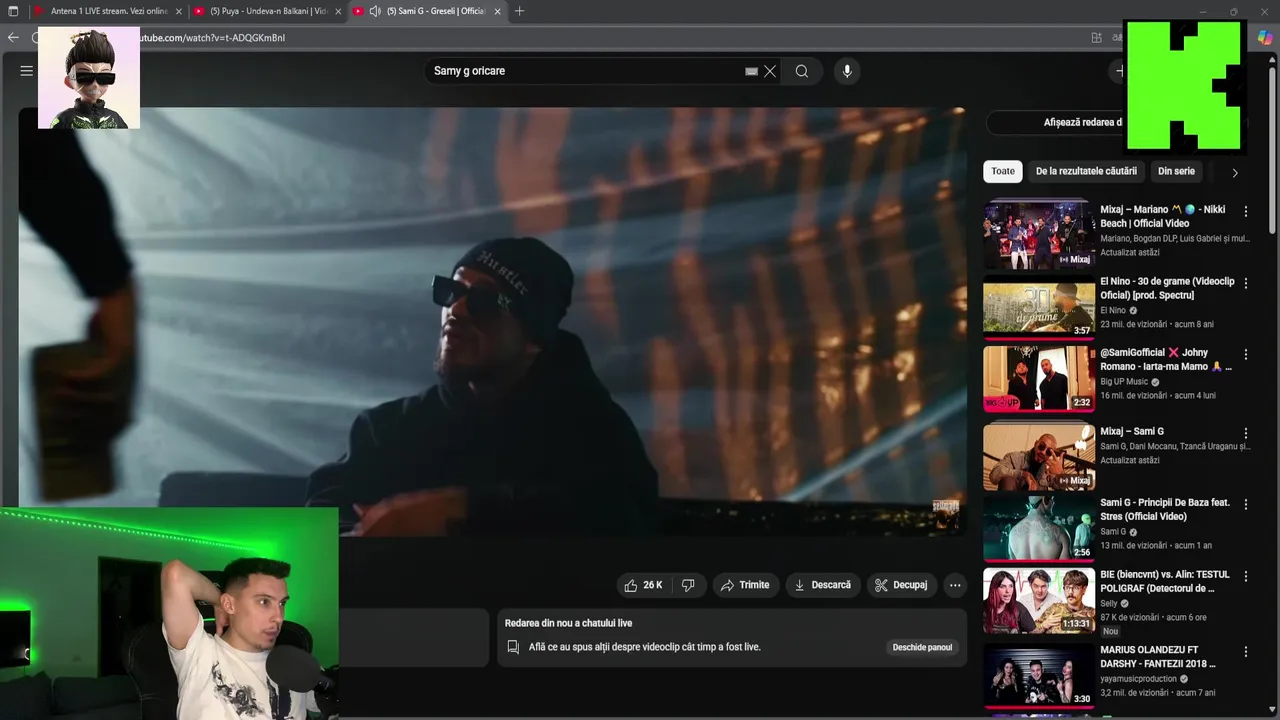Open more actions ellipsis under video

[955, 585]
